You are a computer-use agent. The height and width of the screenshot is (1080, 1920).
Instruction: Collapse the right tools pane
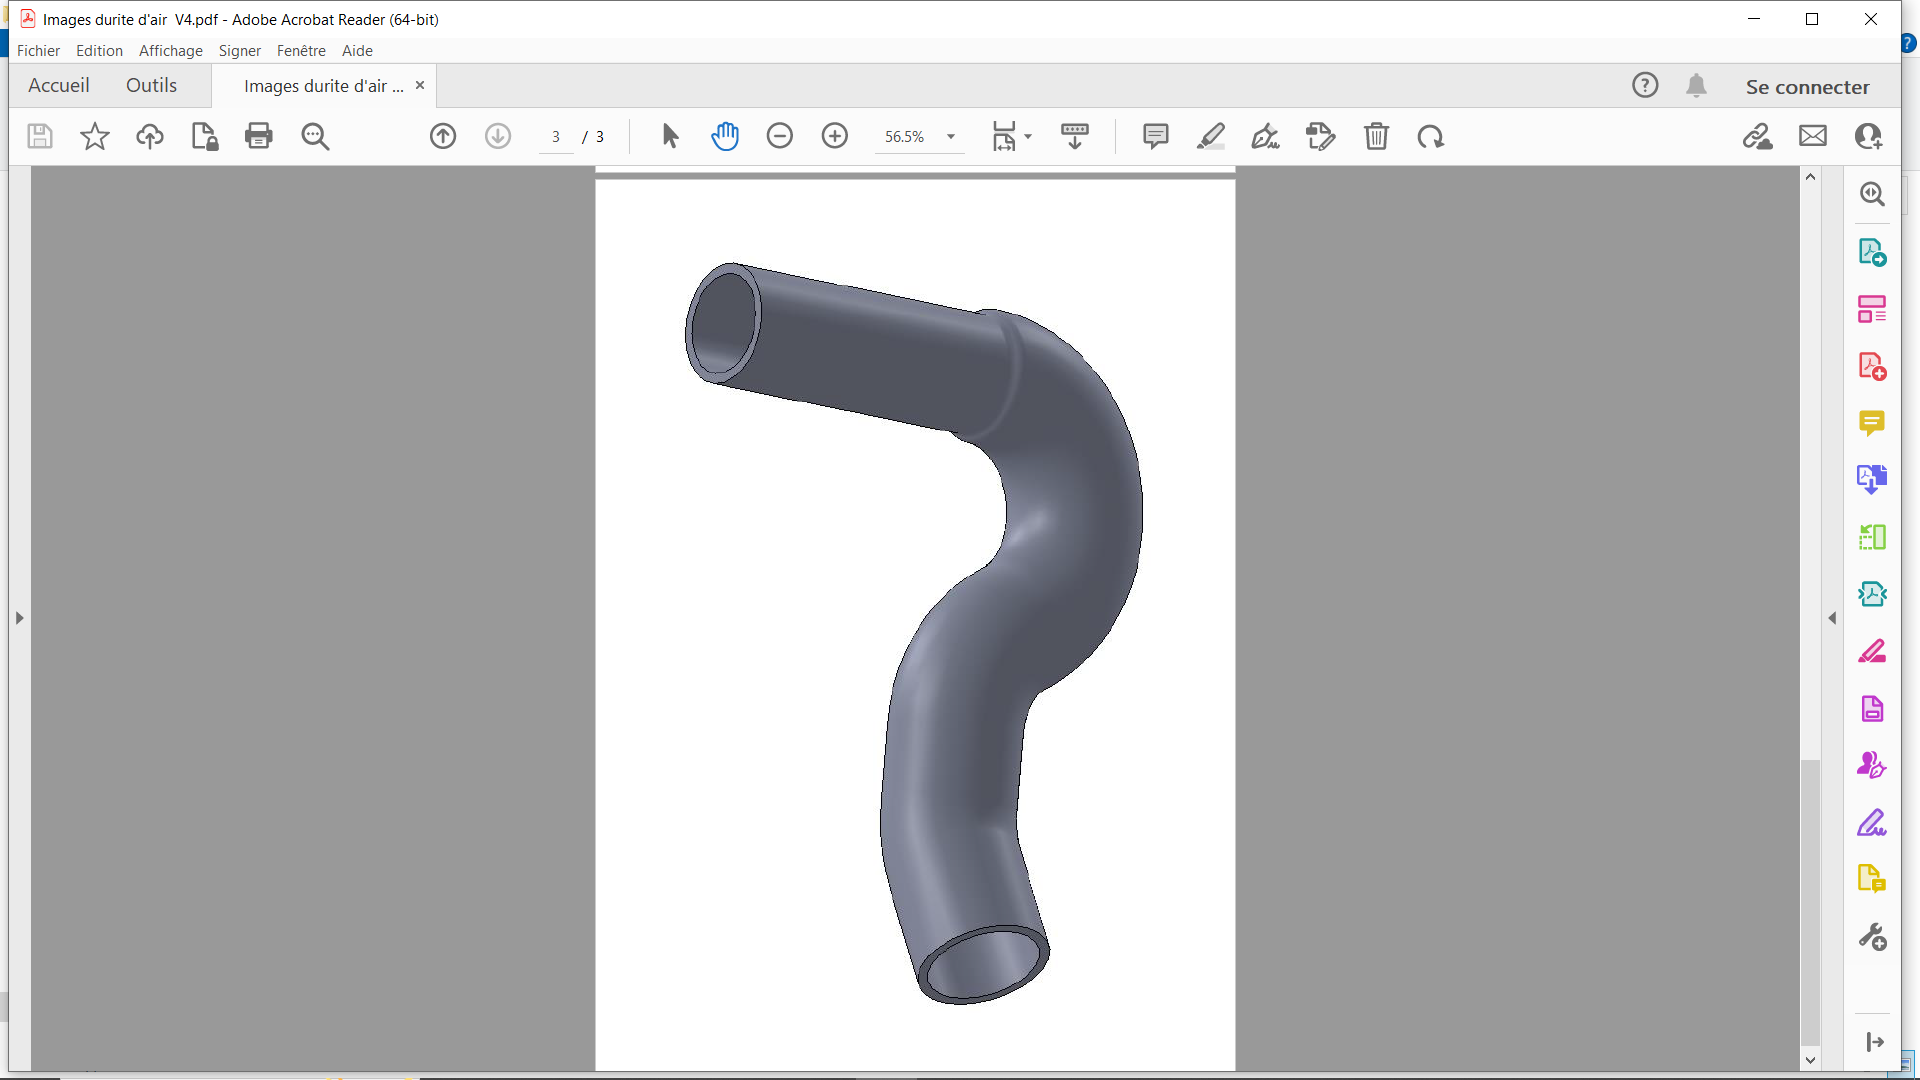click(1832, 618)
